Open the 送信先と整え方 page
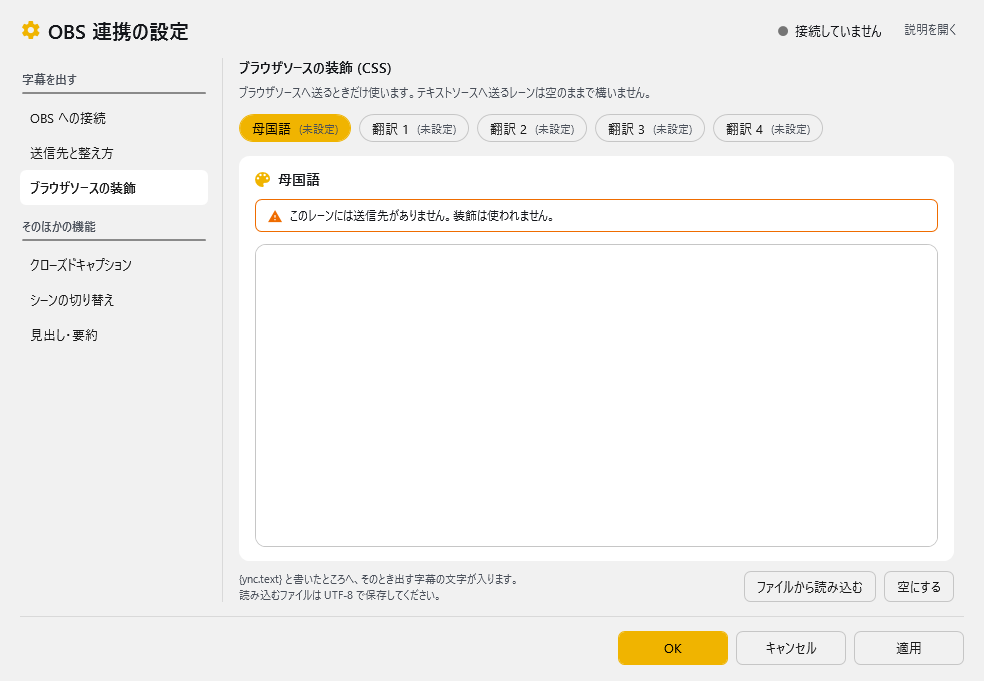984x681 pixels. point(114,153)
